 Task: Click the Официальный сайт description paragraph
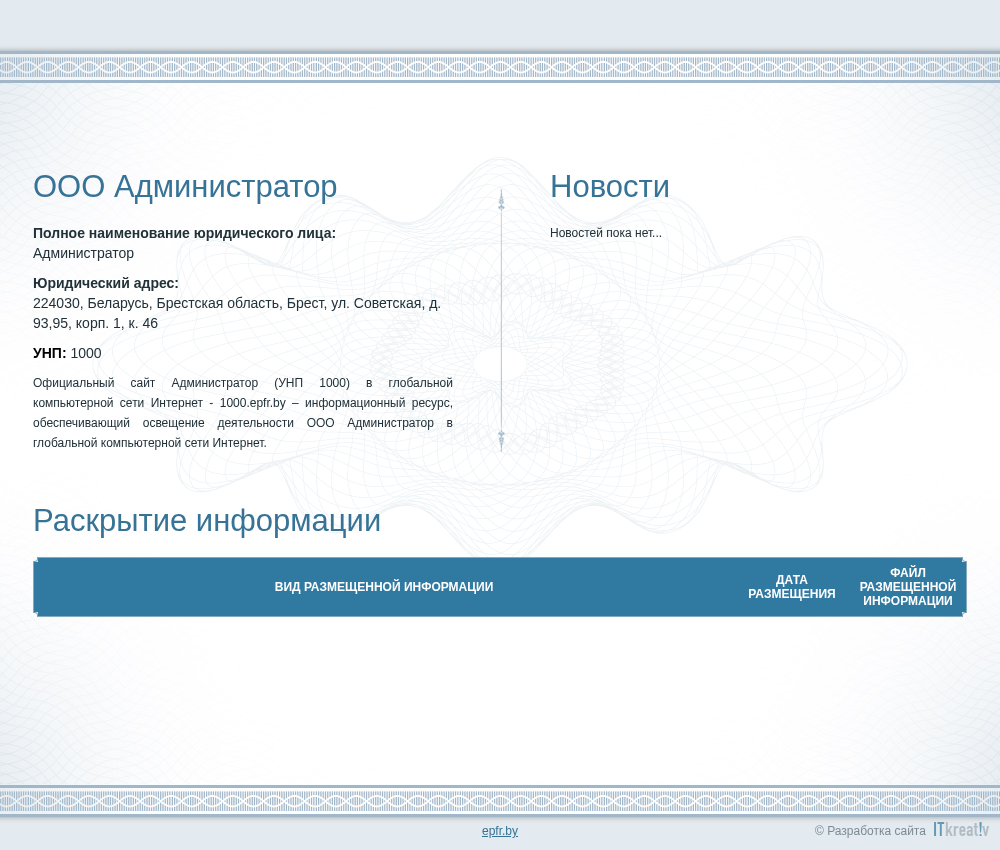click(x=243, y=413)
